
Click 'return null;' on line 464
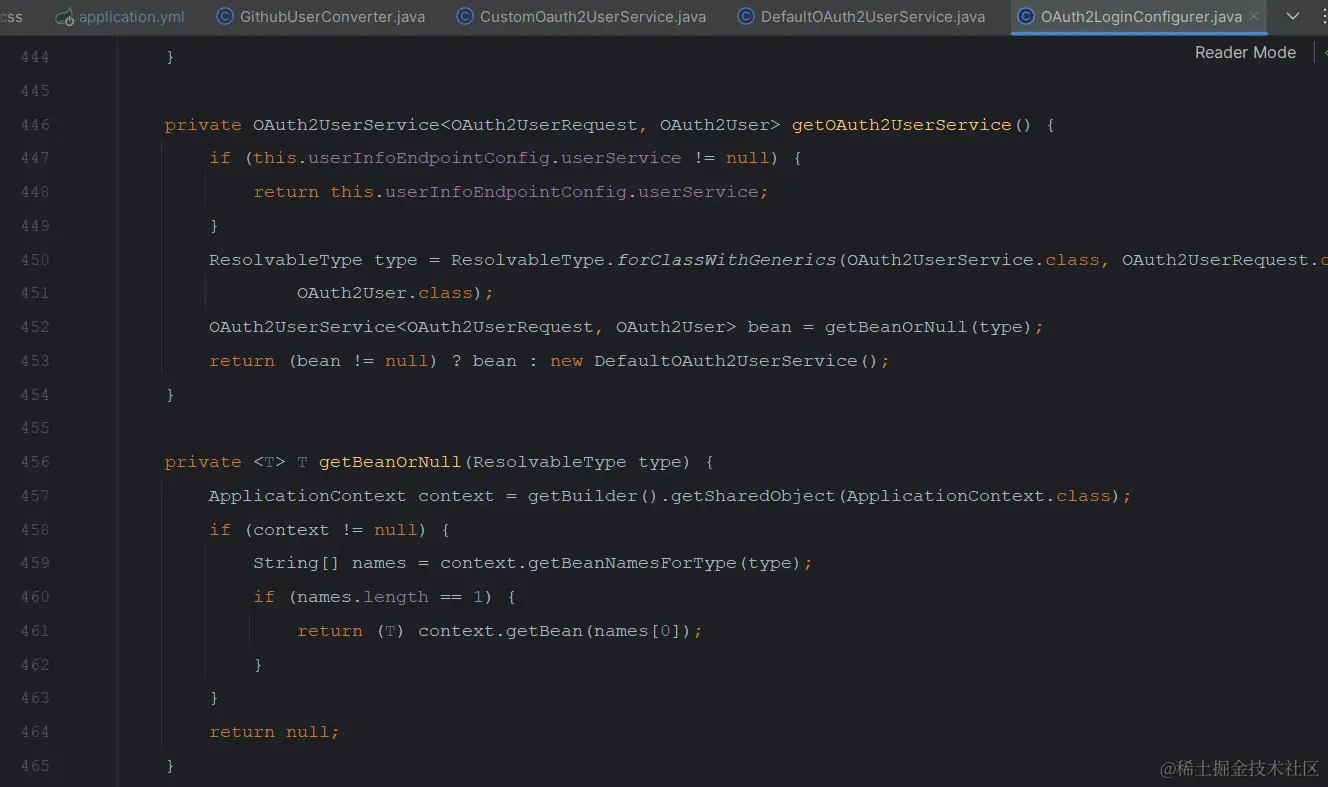pos(274,732)
